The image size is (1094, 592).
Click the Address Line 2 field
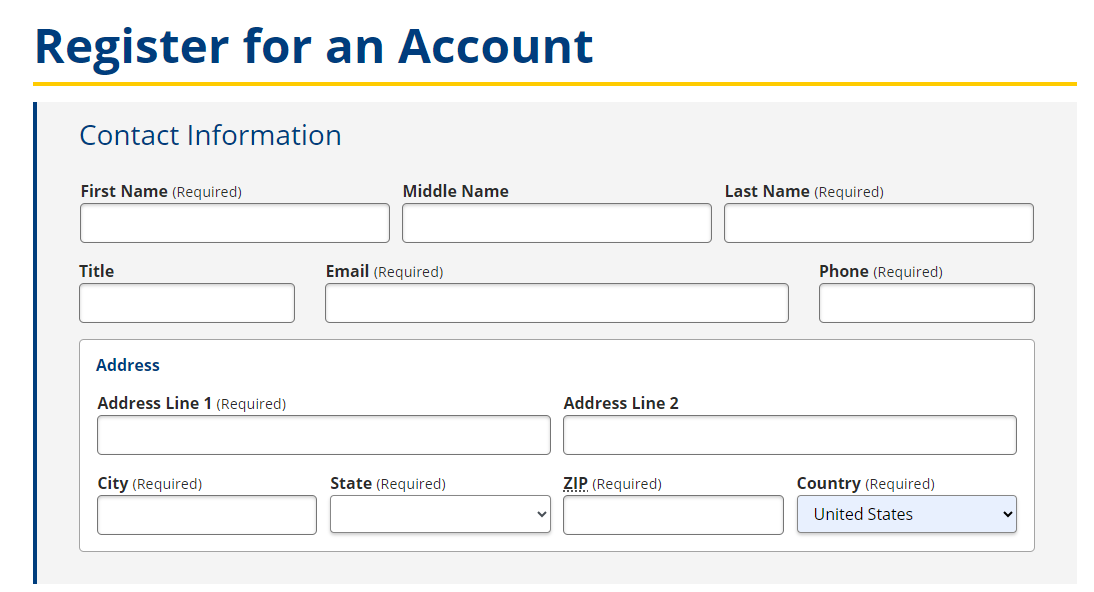789,435
